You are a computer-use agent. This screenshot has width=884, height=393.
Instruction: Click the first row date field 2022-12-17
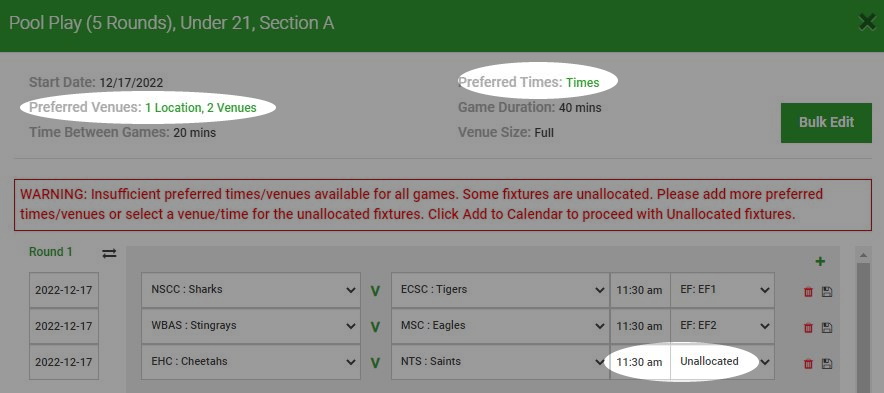pos(64,290)
